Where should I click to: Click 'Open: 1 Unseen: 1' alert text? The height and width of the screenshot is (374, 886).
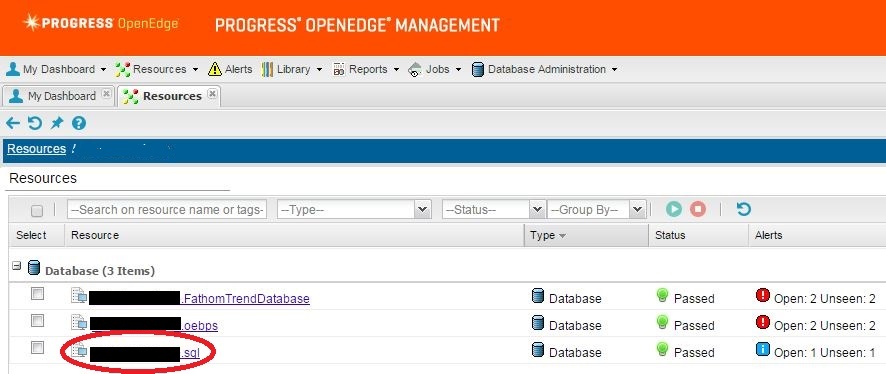pyautogui.click(x=824, y=353)
